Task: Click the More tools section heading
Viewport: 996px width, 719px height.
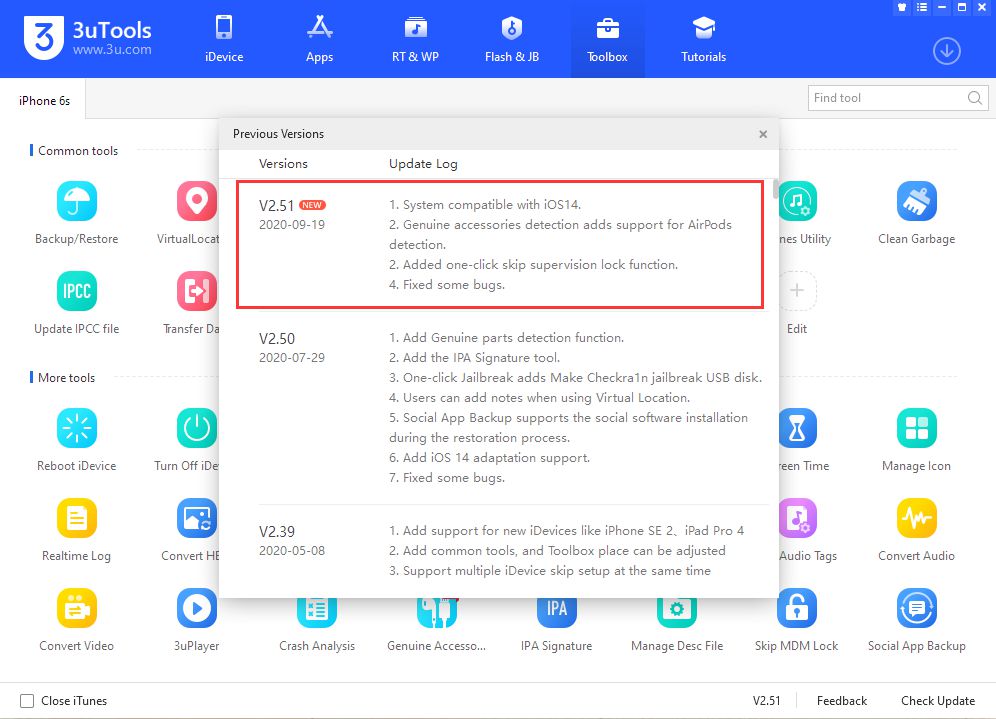Action: pyautogui.click(x=67, y=377)
